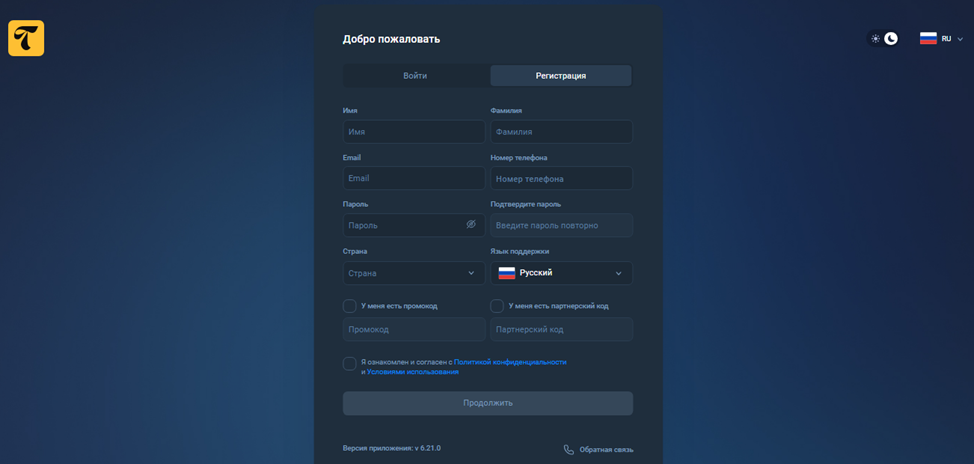
Task: Show password using the crossed eye icon
Action: point(471,225)
